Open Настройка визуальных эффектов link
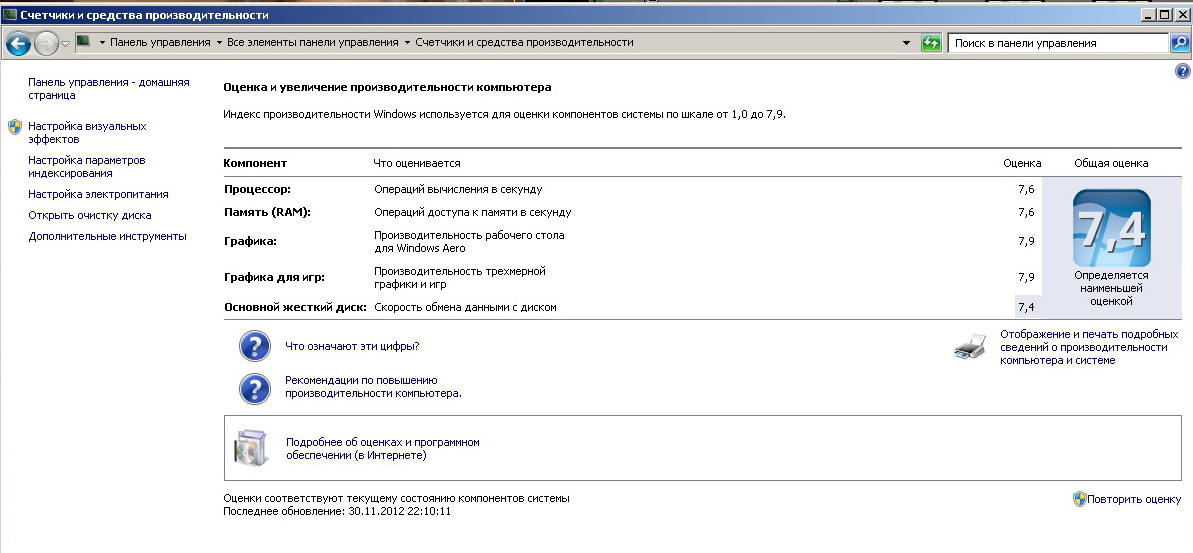This screenshot has height=553, width=1193. [87, 132]
